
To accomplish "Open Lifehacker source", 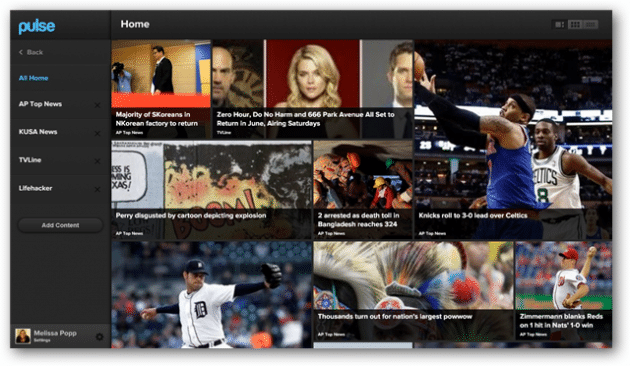I will pyautogui.click(x=35, y=188).
